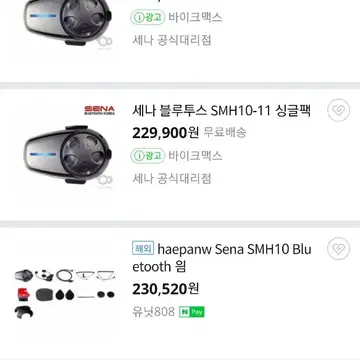
Task: Select the 230,520원 price
Action: [x=165, y=289]
